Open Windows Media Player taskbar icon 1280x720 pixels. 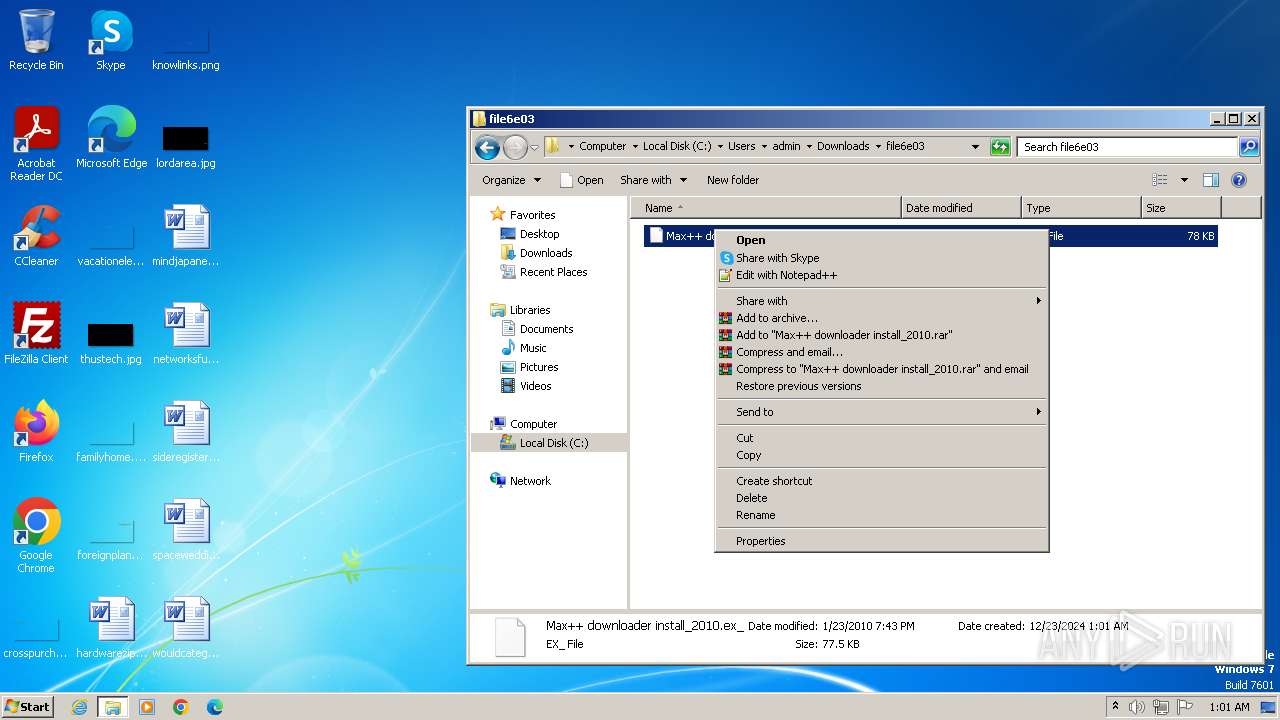click(x=147, y=707)
